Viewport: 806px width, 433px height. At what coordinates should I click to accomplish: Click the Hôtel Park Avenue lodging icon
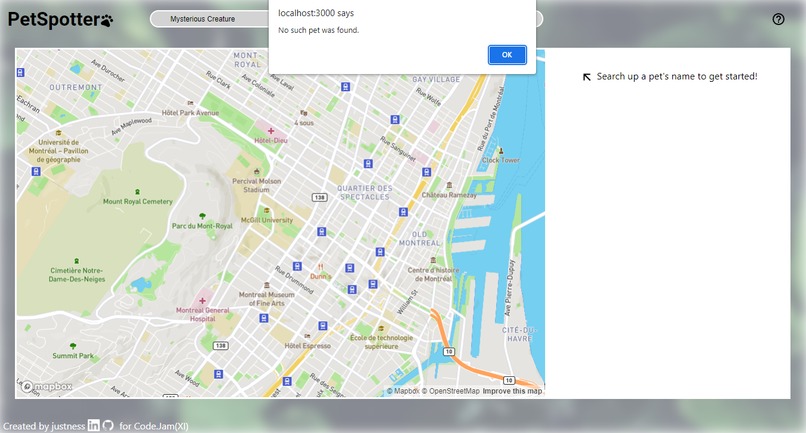(x=191, y=103)
